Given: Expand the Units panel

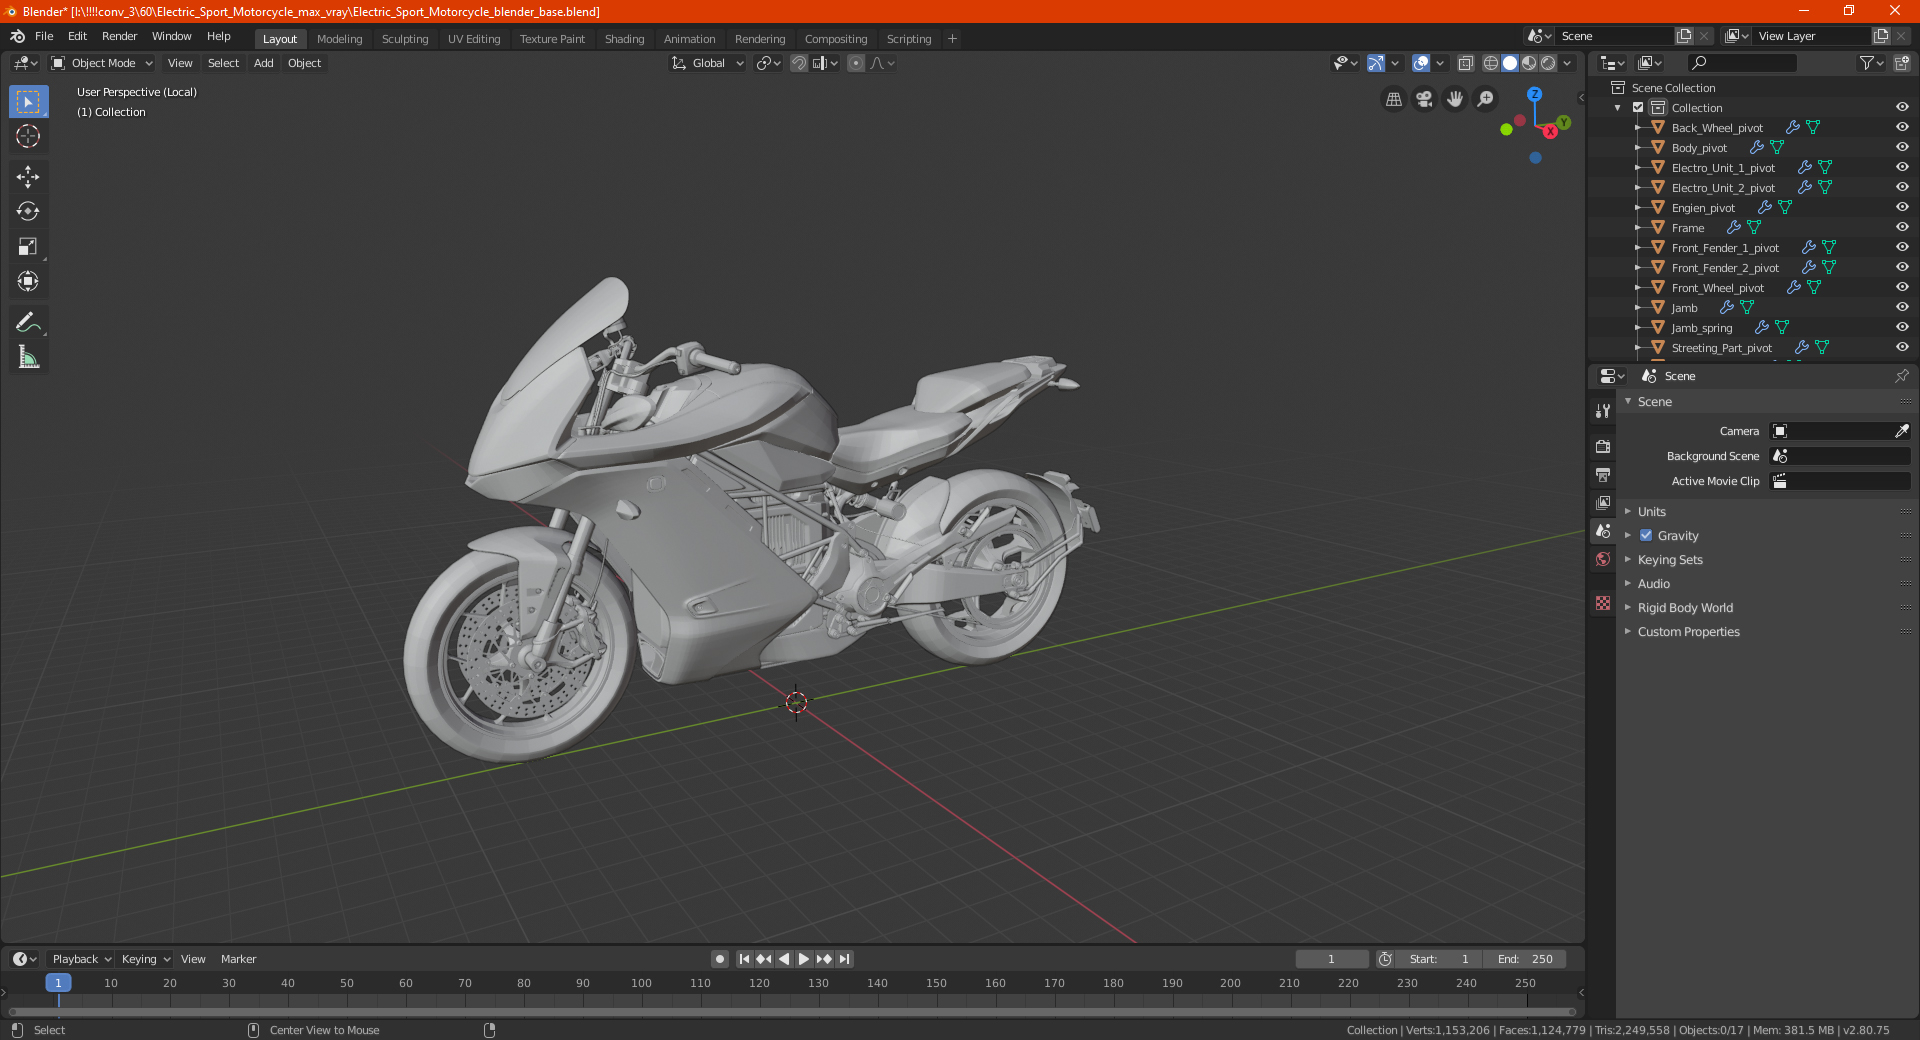Looking at the screenshot, I should 1651,512.
